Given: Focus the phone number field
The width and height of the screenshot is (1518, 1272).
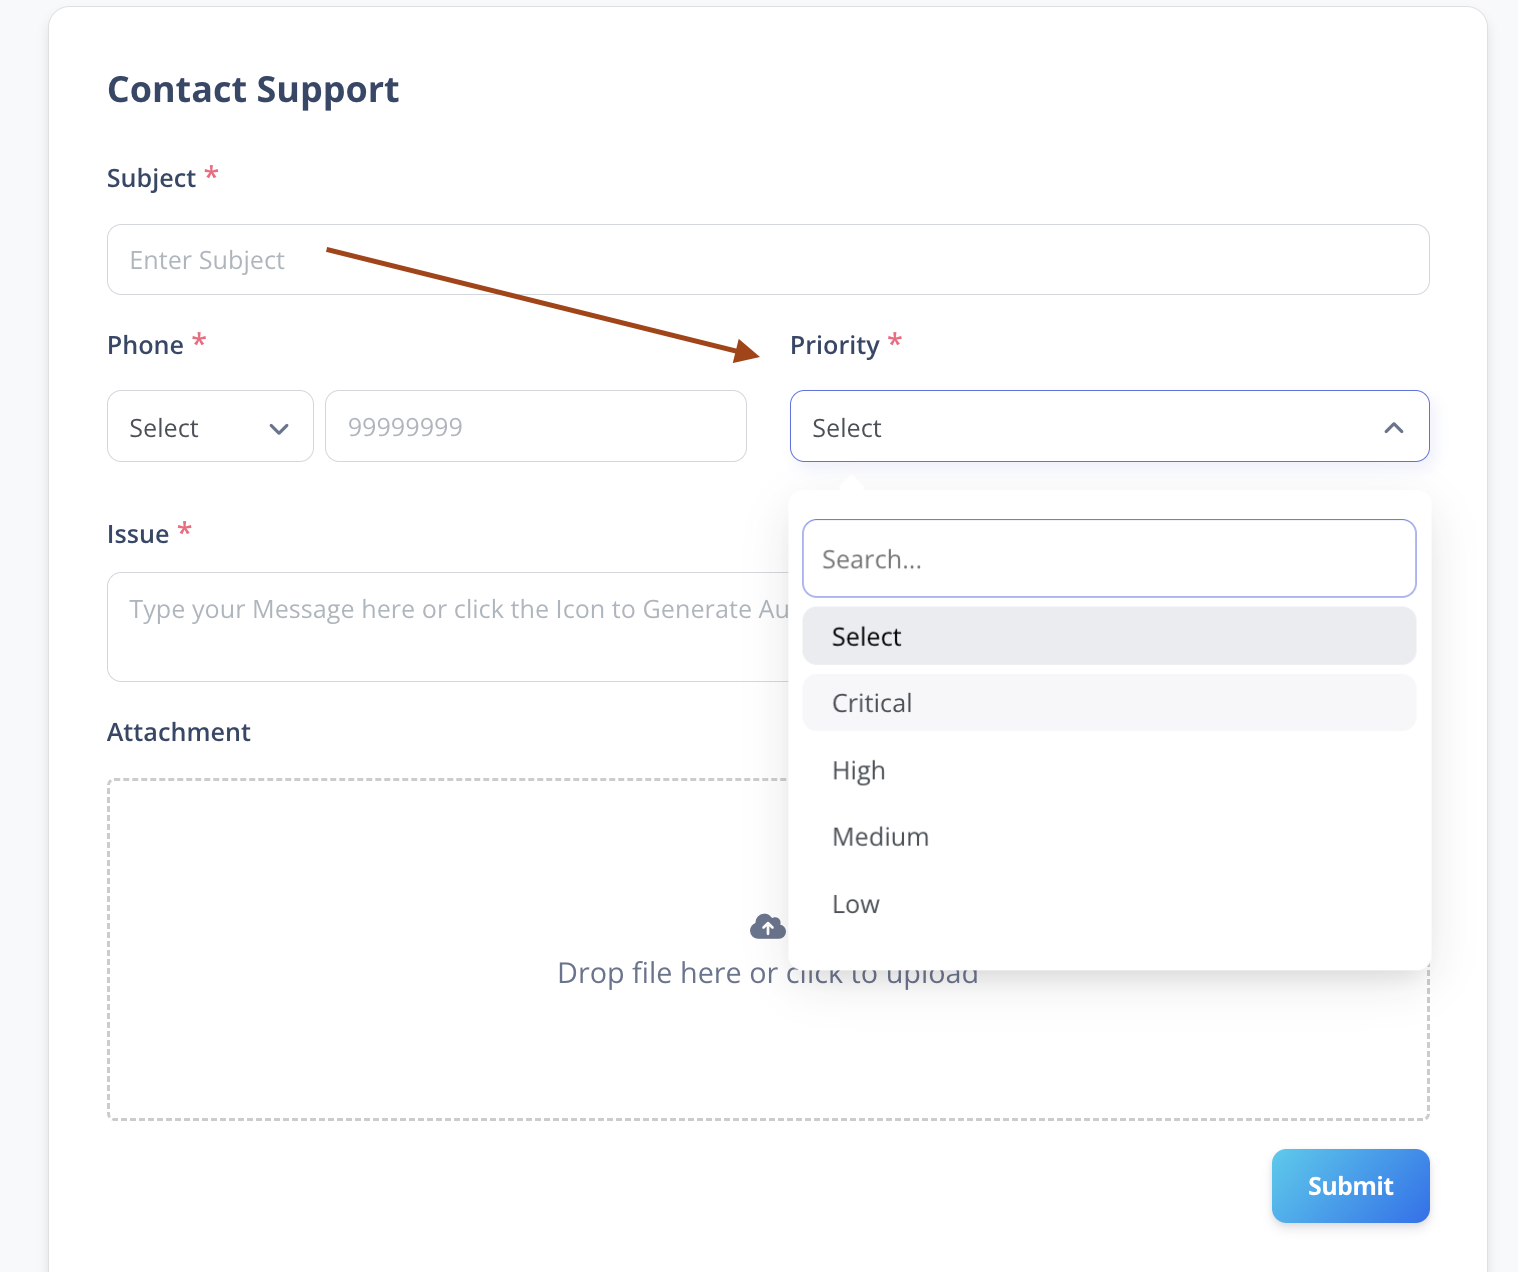Looking at the screenshot, I should pos(536,426).
